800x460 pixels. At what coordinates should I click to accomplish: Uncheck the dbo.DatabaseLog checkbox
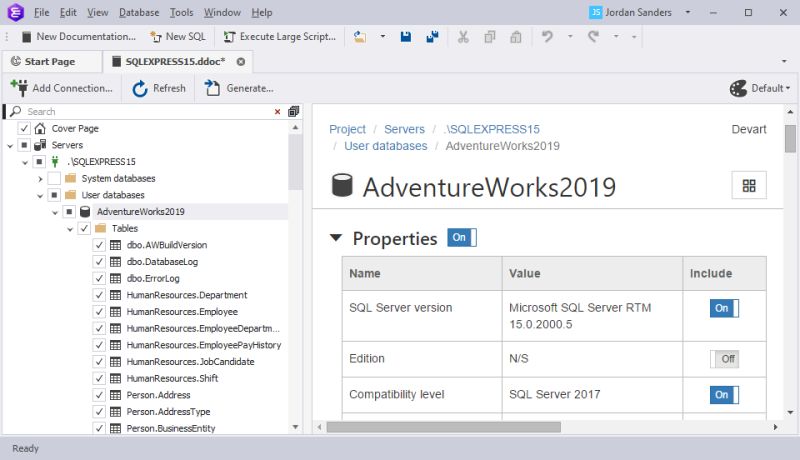(x=99, y=262)
